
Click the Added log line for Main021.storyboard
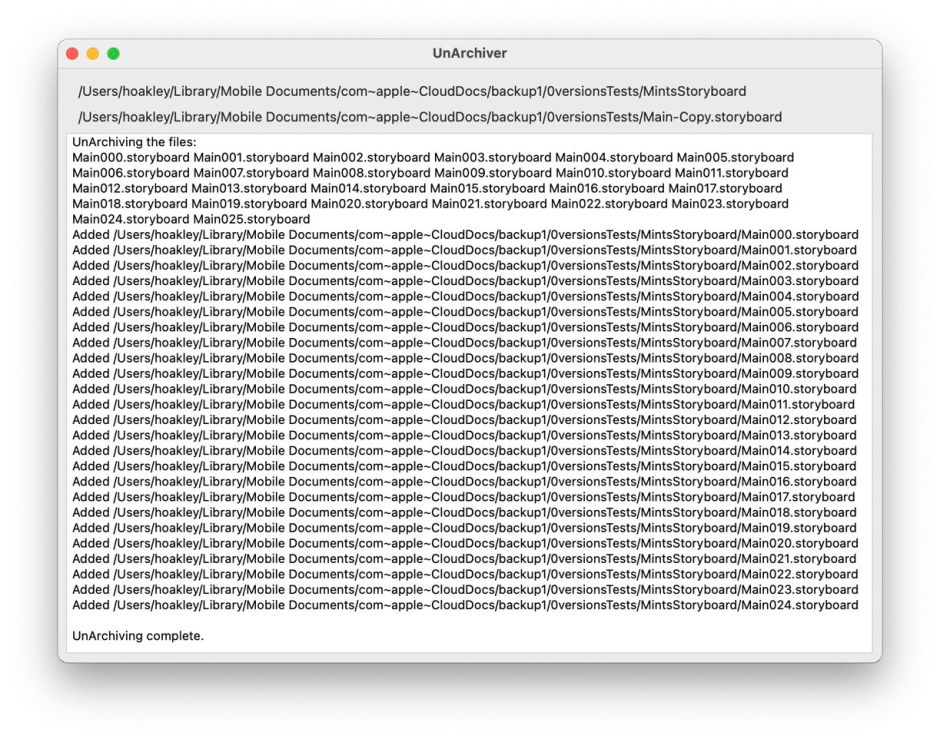pos(465,559)
